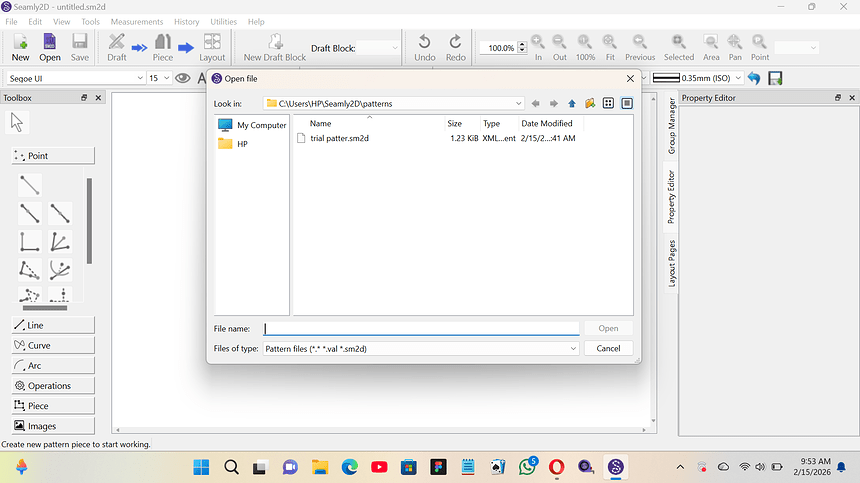Select My Computer in dialog sidebar
Image resolution: width=860 pixels, height=483 pixels.
click(252, 125)
